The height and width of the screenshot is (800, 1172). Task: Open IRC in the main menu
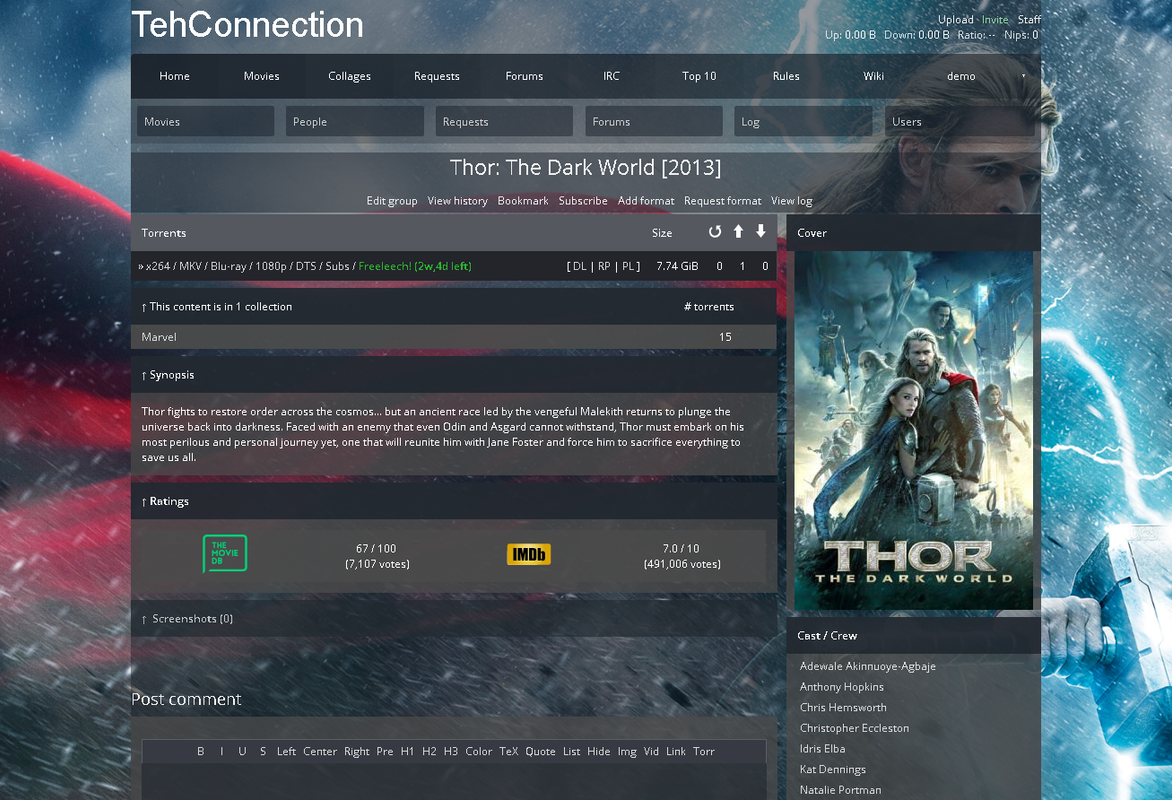point(611,76)
